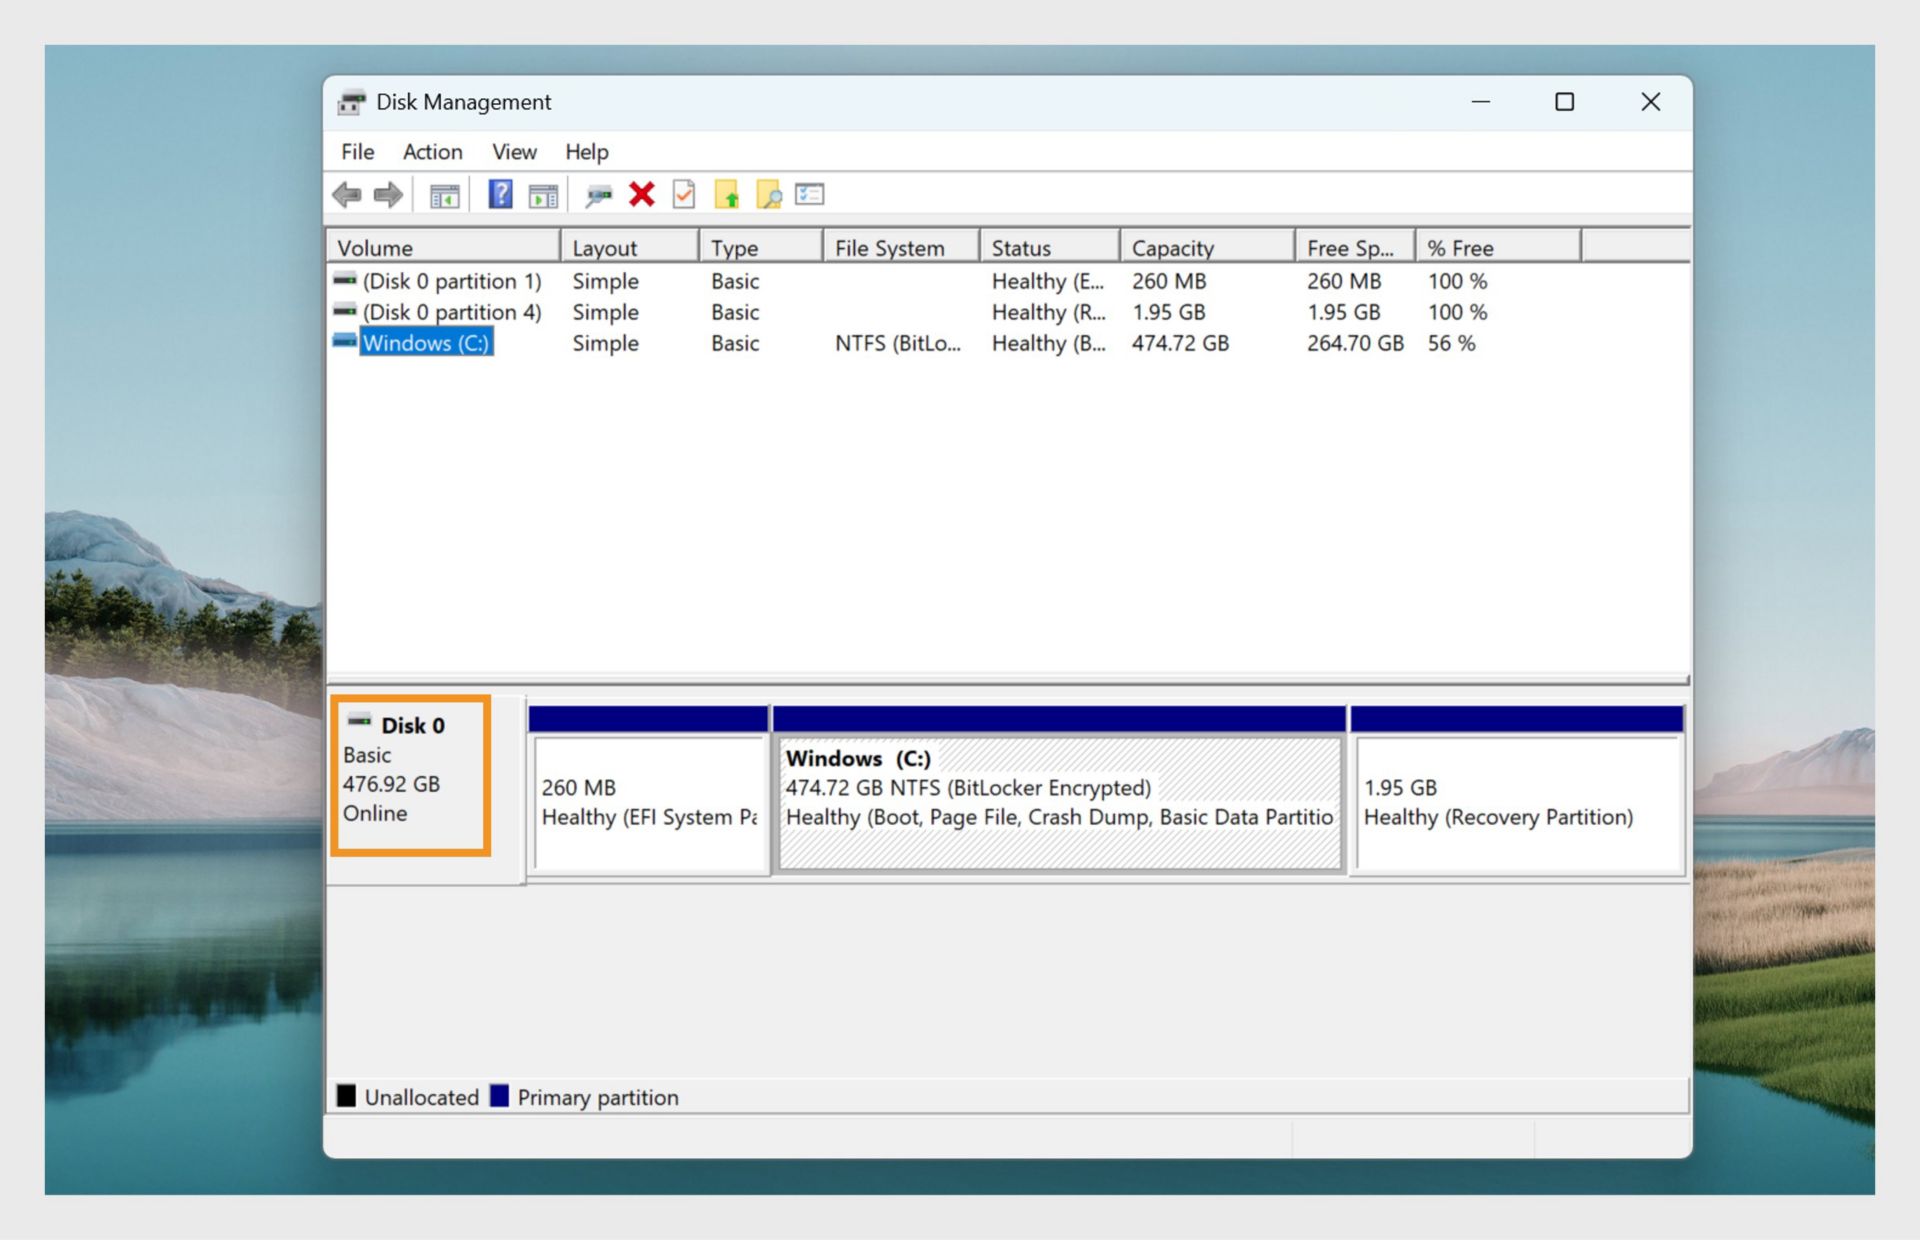The width and height of the screenshot is (1920, 1240).
Task: Select the Disk 0 partition 4 row
Action: point(451,312)
